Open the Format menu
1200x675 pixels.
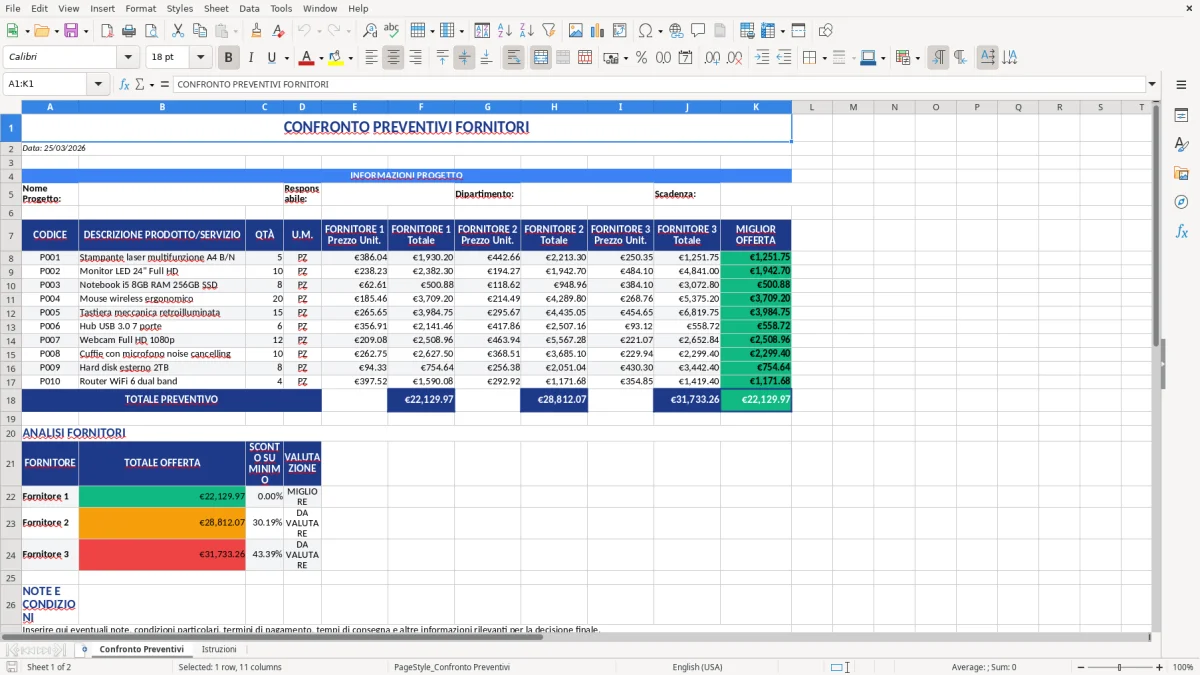pyautogui.click(x=140, y=8)
